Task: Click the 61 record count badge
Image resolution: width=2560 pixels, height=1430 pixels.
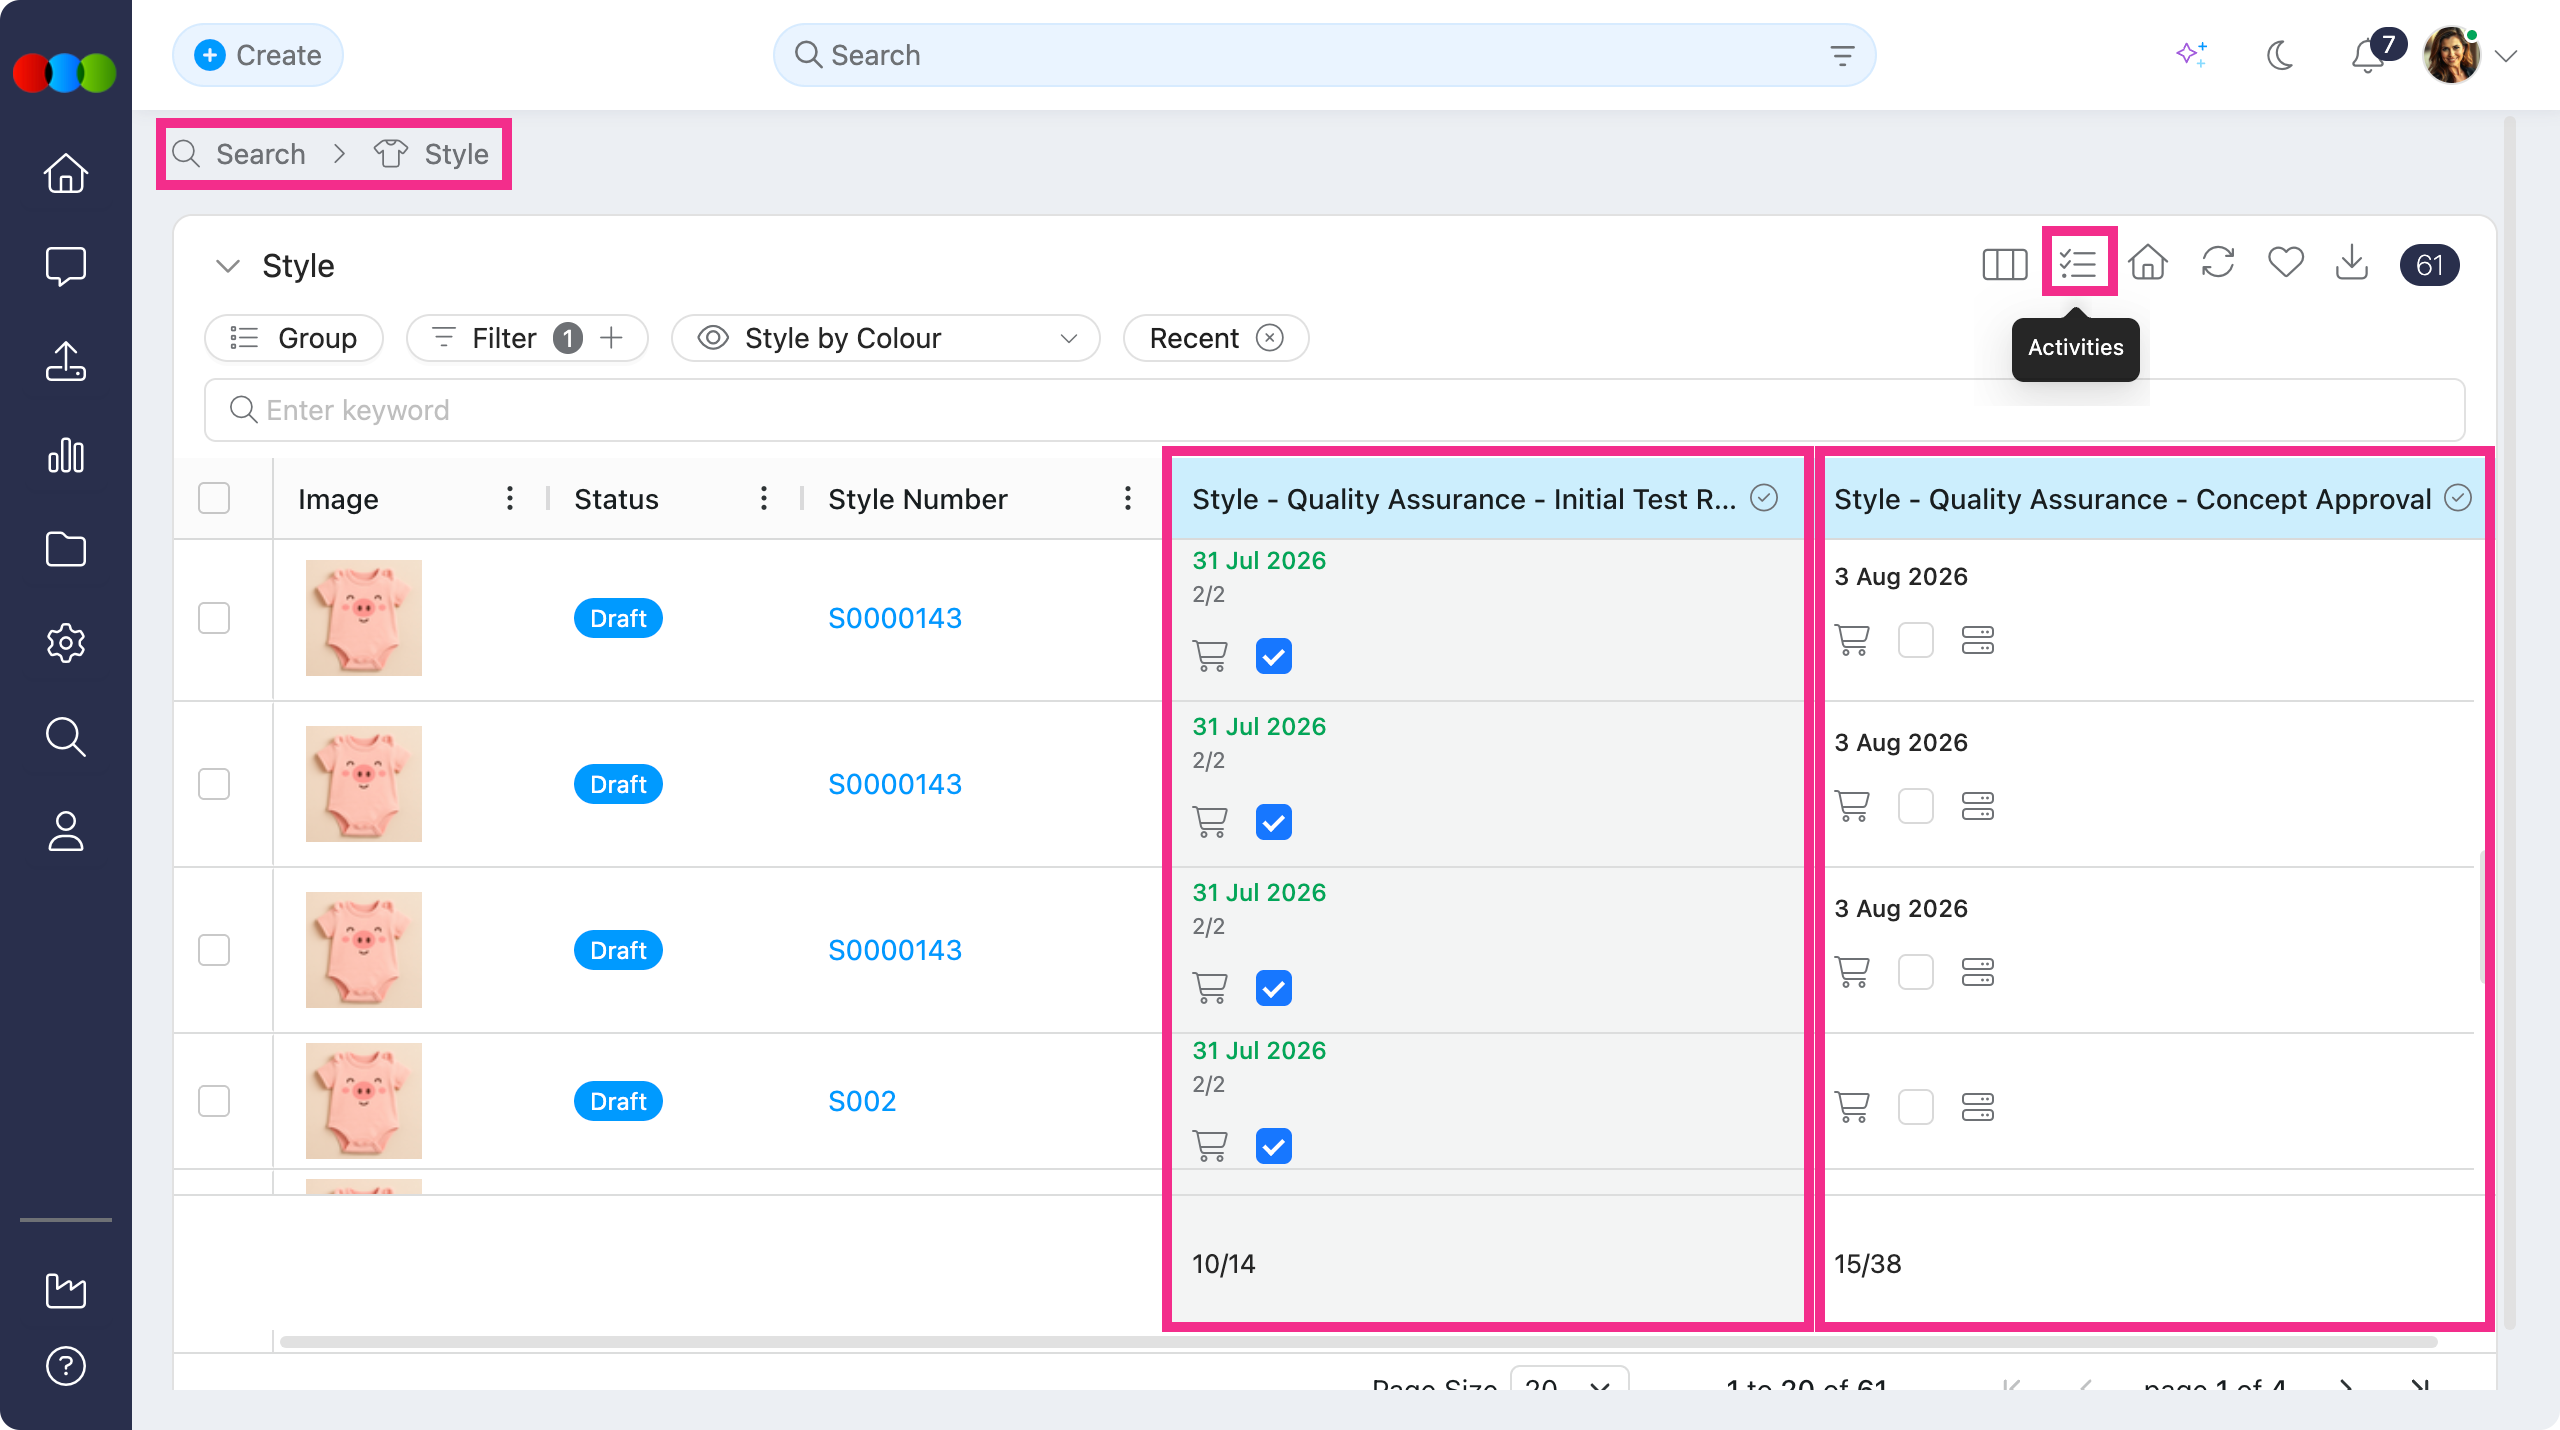Action: [2430, 265]
